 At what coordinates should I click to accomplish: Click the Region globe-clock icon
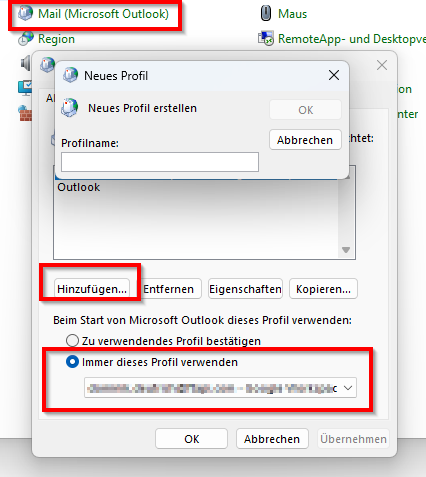coord(26,39)
